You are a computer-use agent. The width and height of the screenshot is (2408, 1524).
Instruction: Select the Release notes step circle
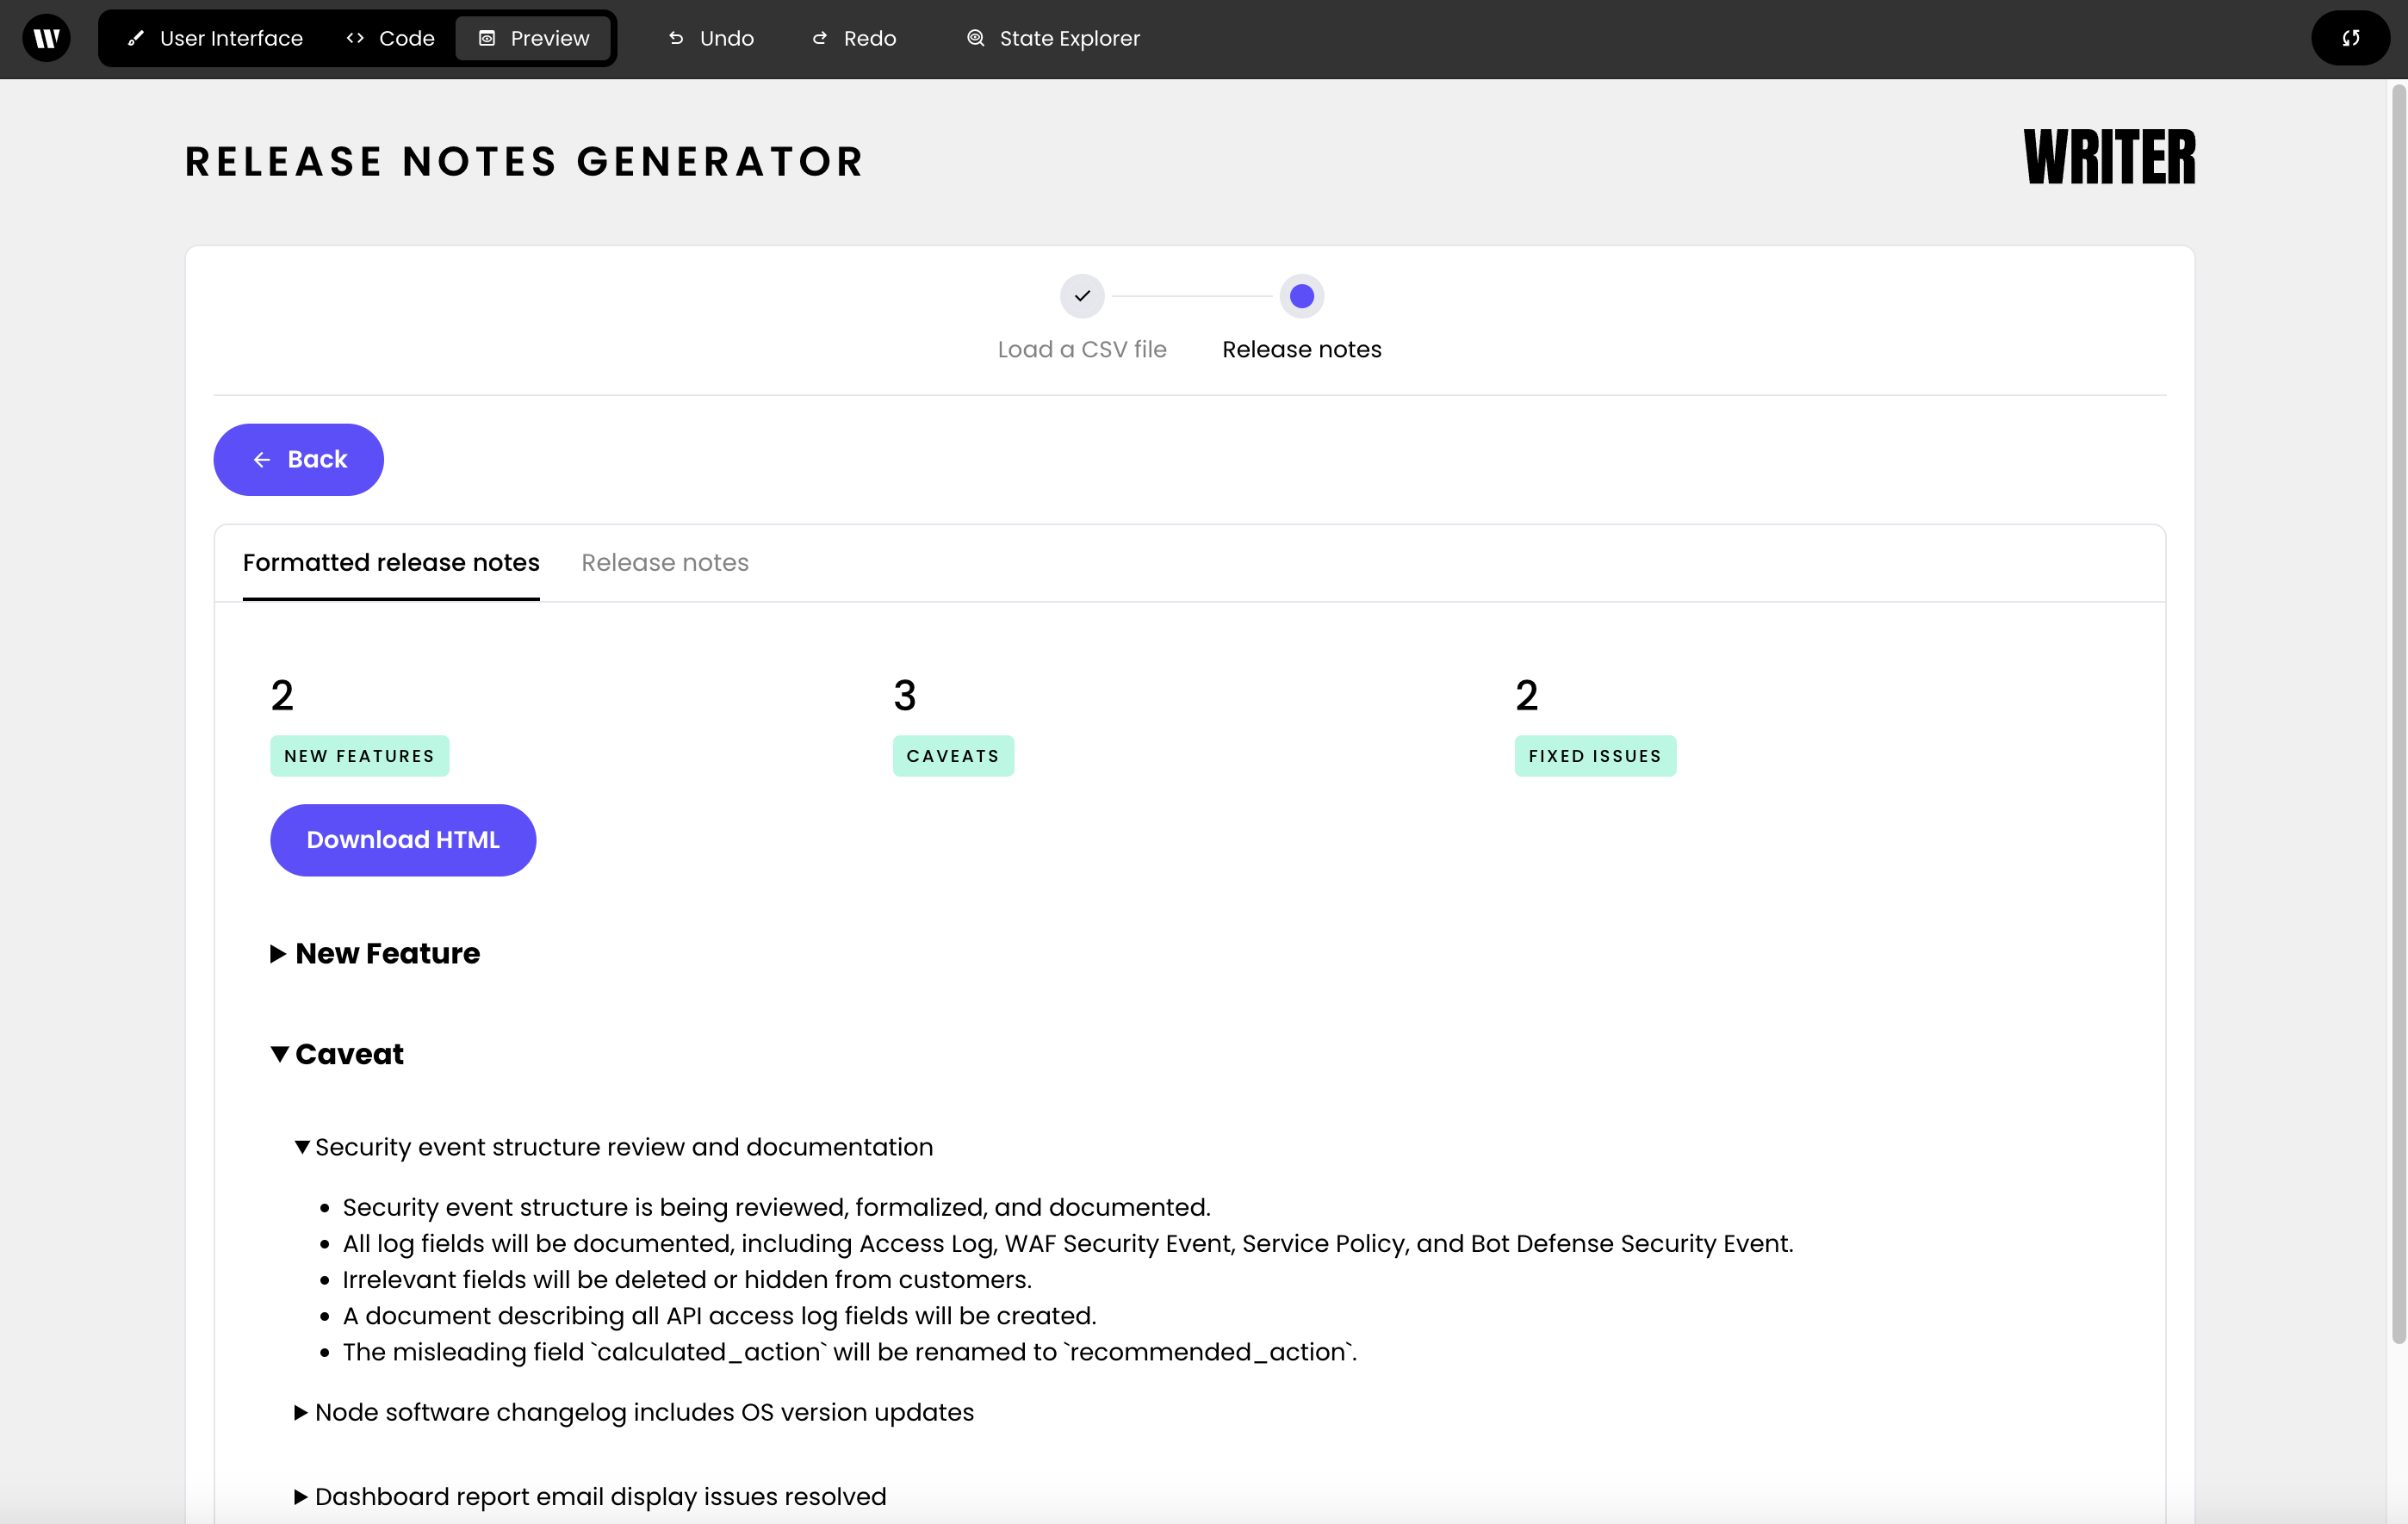(1301, 296)
